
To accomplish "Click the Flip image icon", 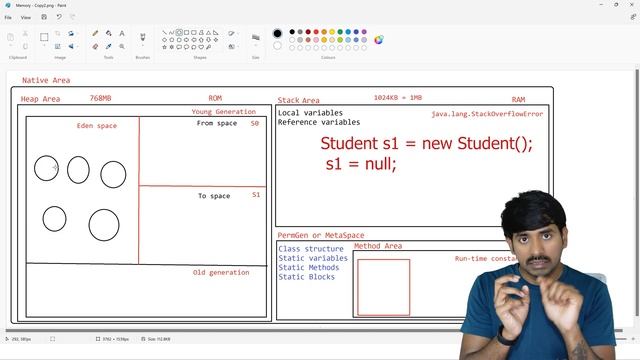I will tap(71, 46).
